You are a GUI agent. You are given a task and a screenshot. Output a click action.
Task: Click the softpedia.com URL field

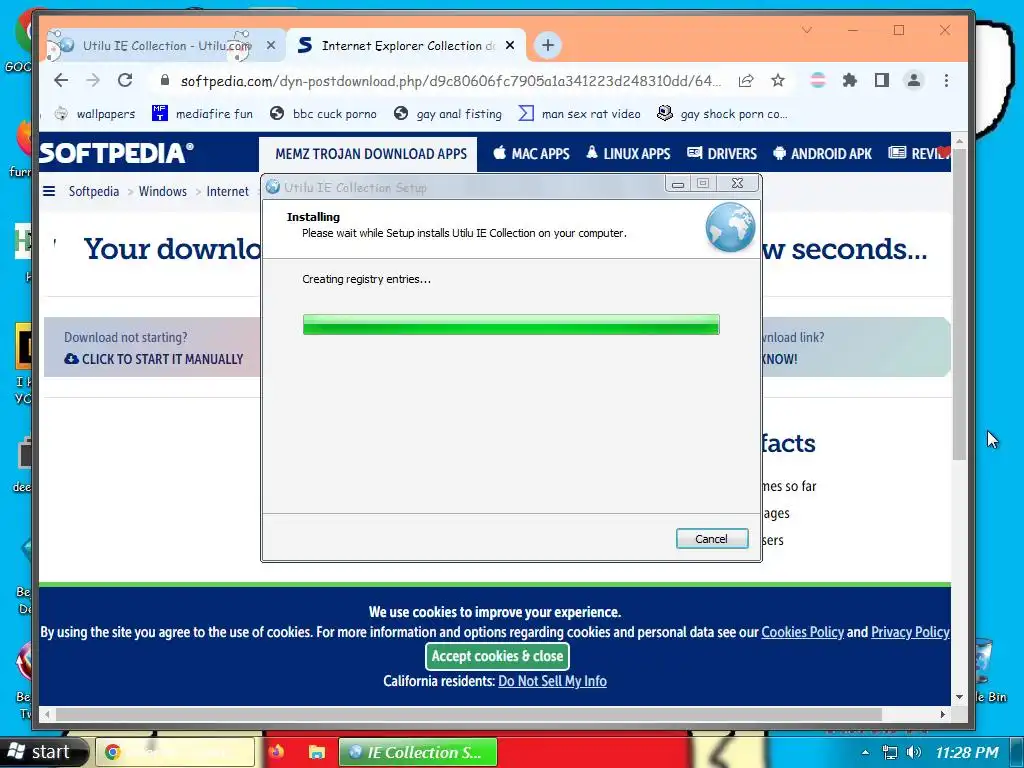coord(451,81)
